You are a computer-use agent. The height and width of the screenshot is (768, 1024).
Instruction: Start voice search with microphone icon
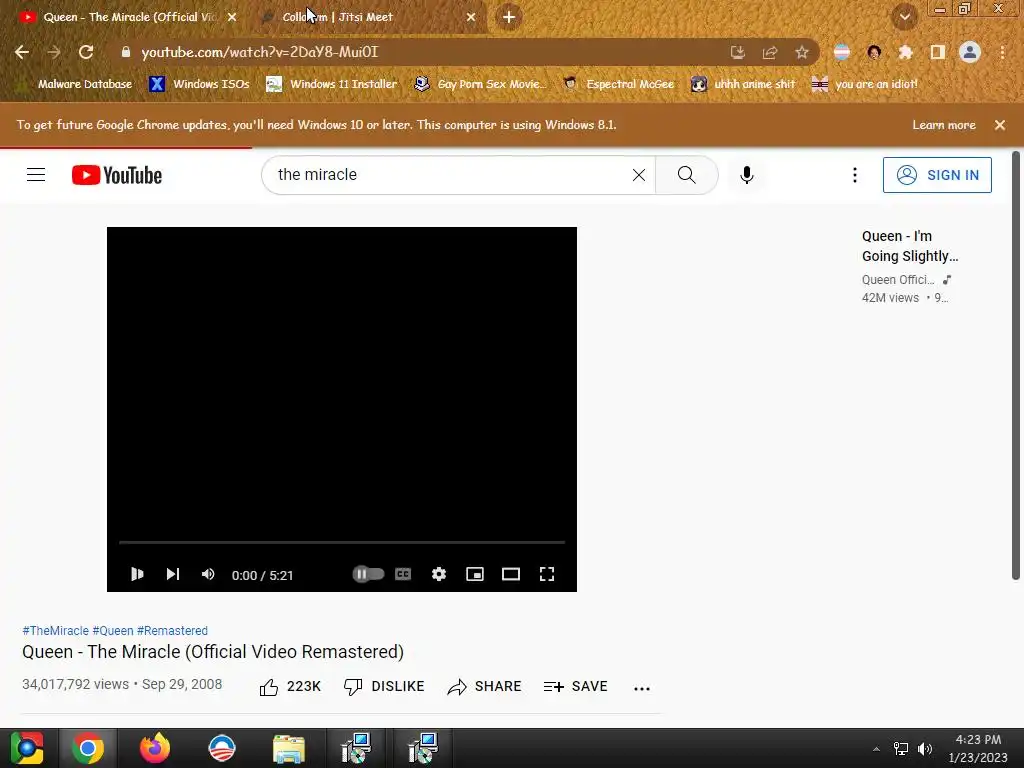(x=746, y=175)
